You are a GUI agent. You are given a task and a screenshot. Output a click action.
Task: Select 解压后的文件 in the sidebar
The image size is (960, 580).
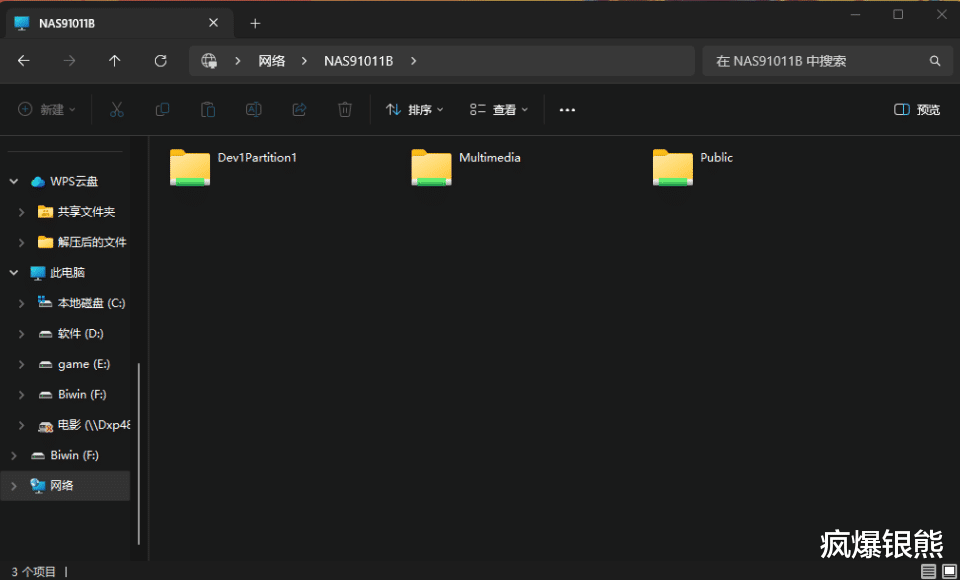pyautogui.click(x=92, y=243)
